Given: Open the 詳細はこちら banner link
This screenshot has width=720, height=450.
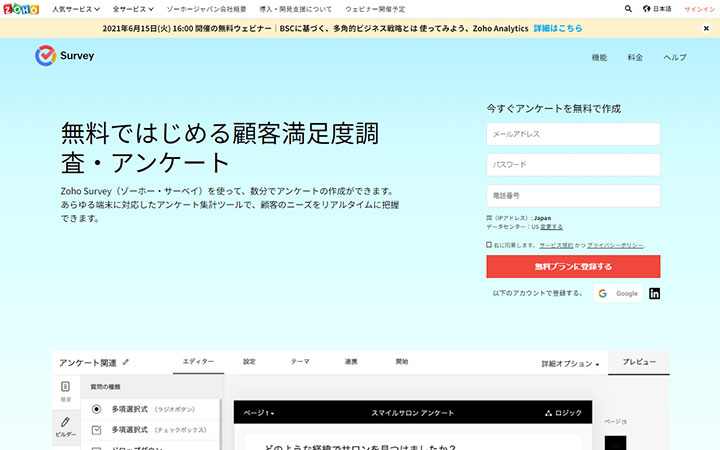Looking at the screenshot, I should click(557, 28).
